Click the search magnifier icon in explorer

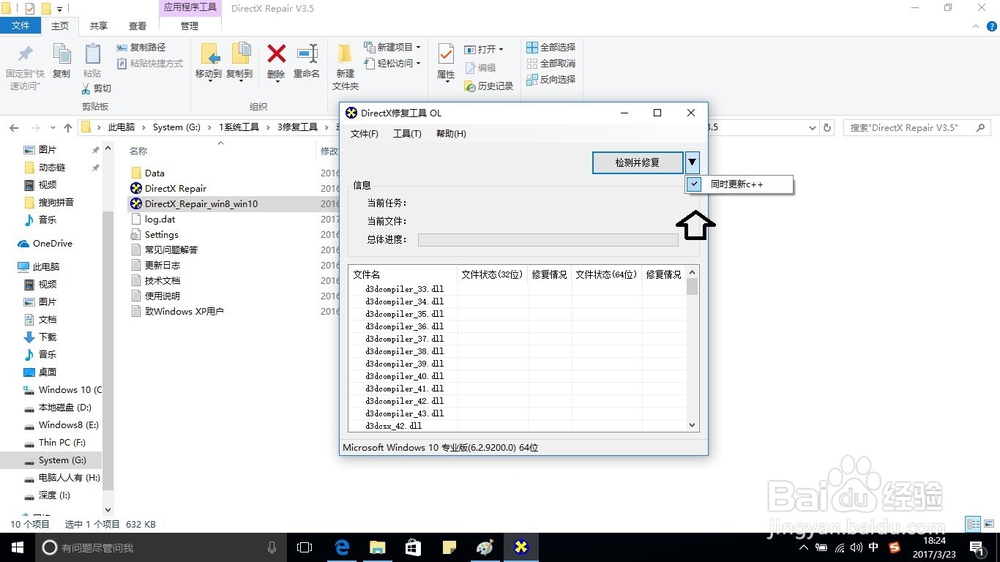[981, 128]
